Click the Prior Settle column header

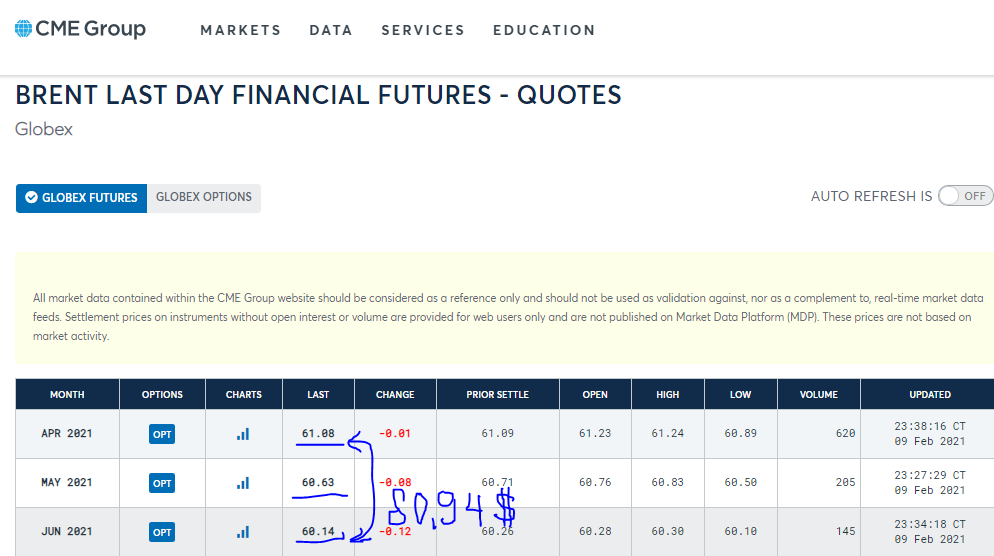[x=498, y=394]
